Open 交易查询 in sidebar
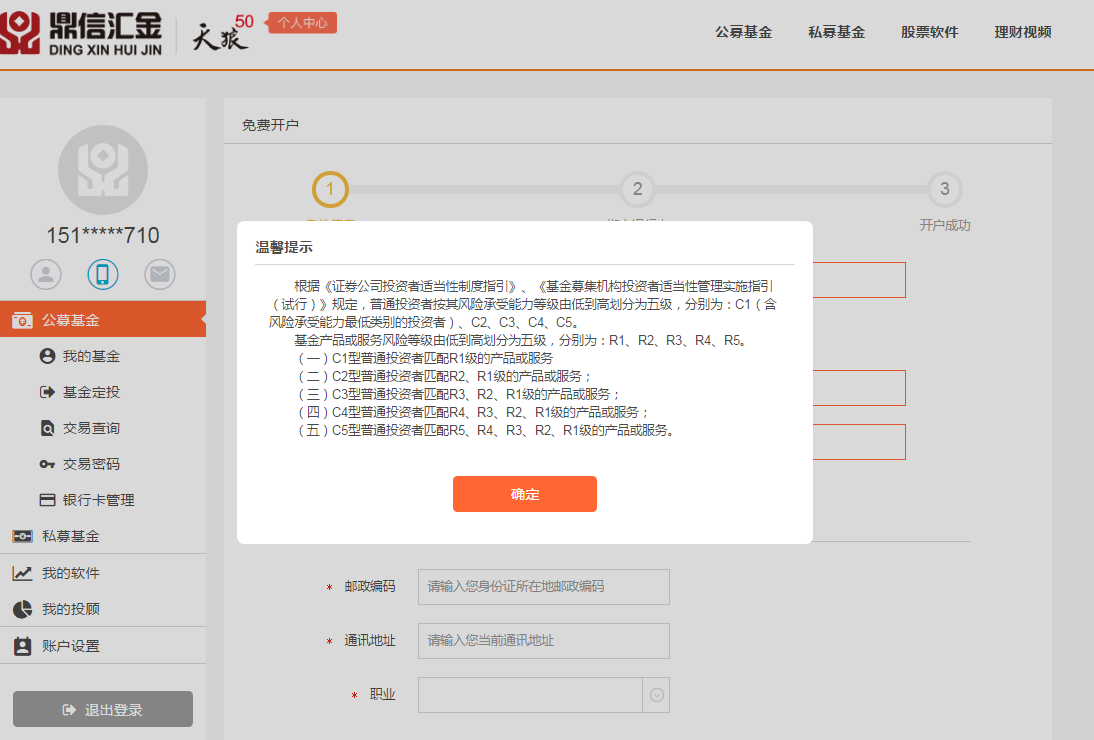 pyautogui.click(x=90, y=428)
